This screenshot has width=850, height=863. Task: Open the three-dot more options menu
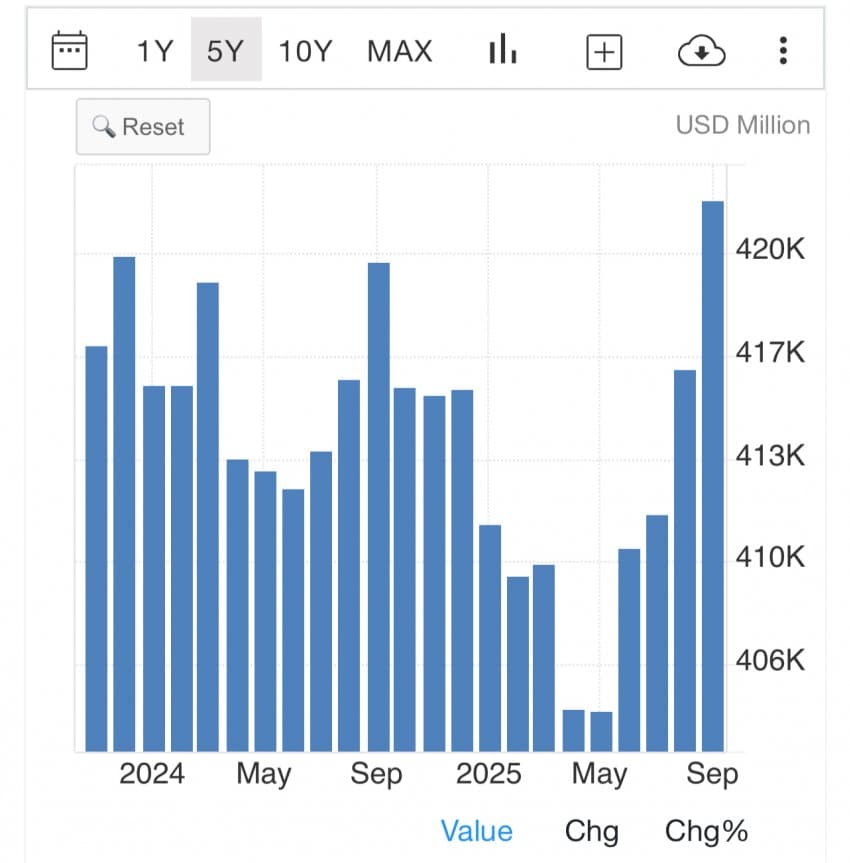click(783, 50)
